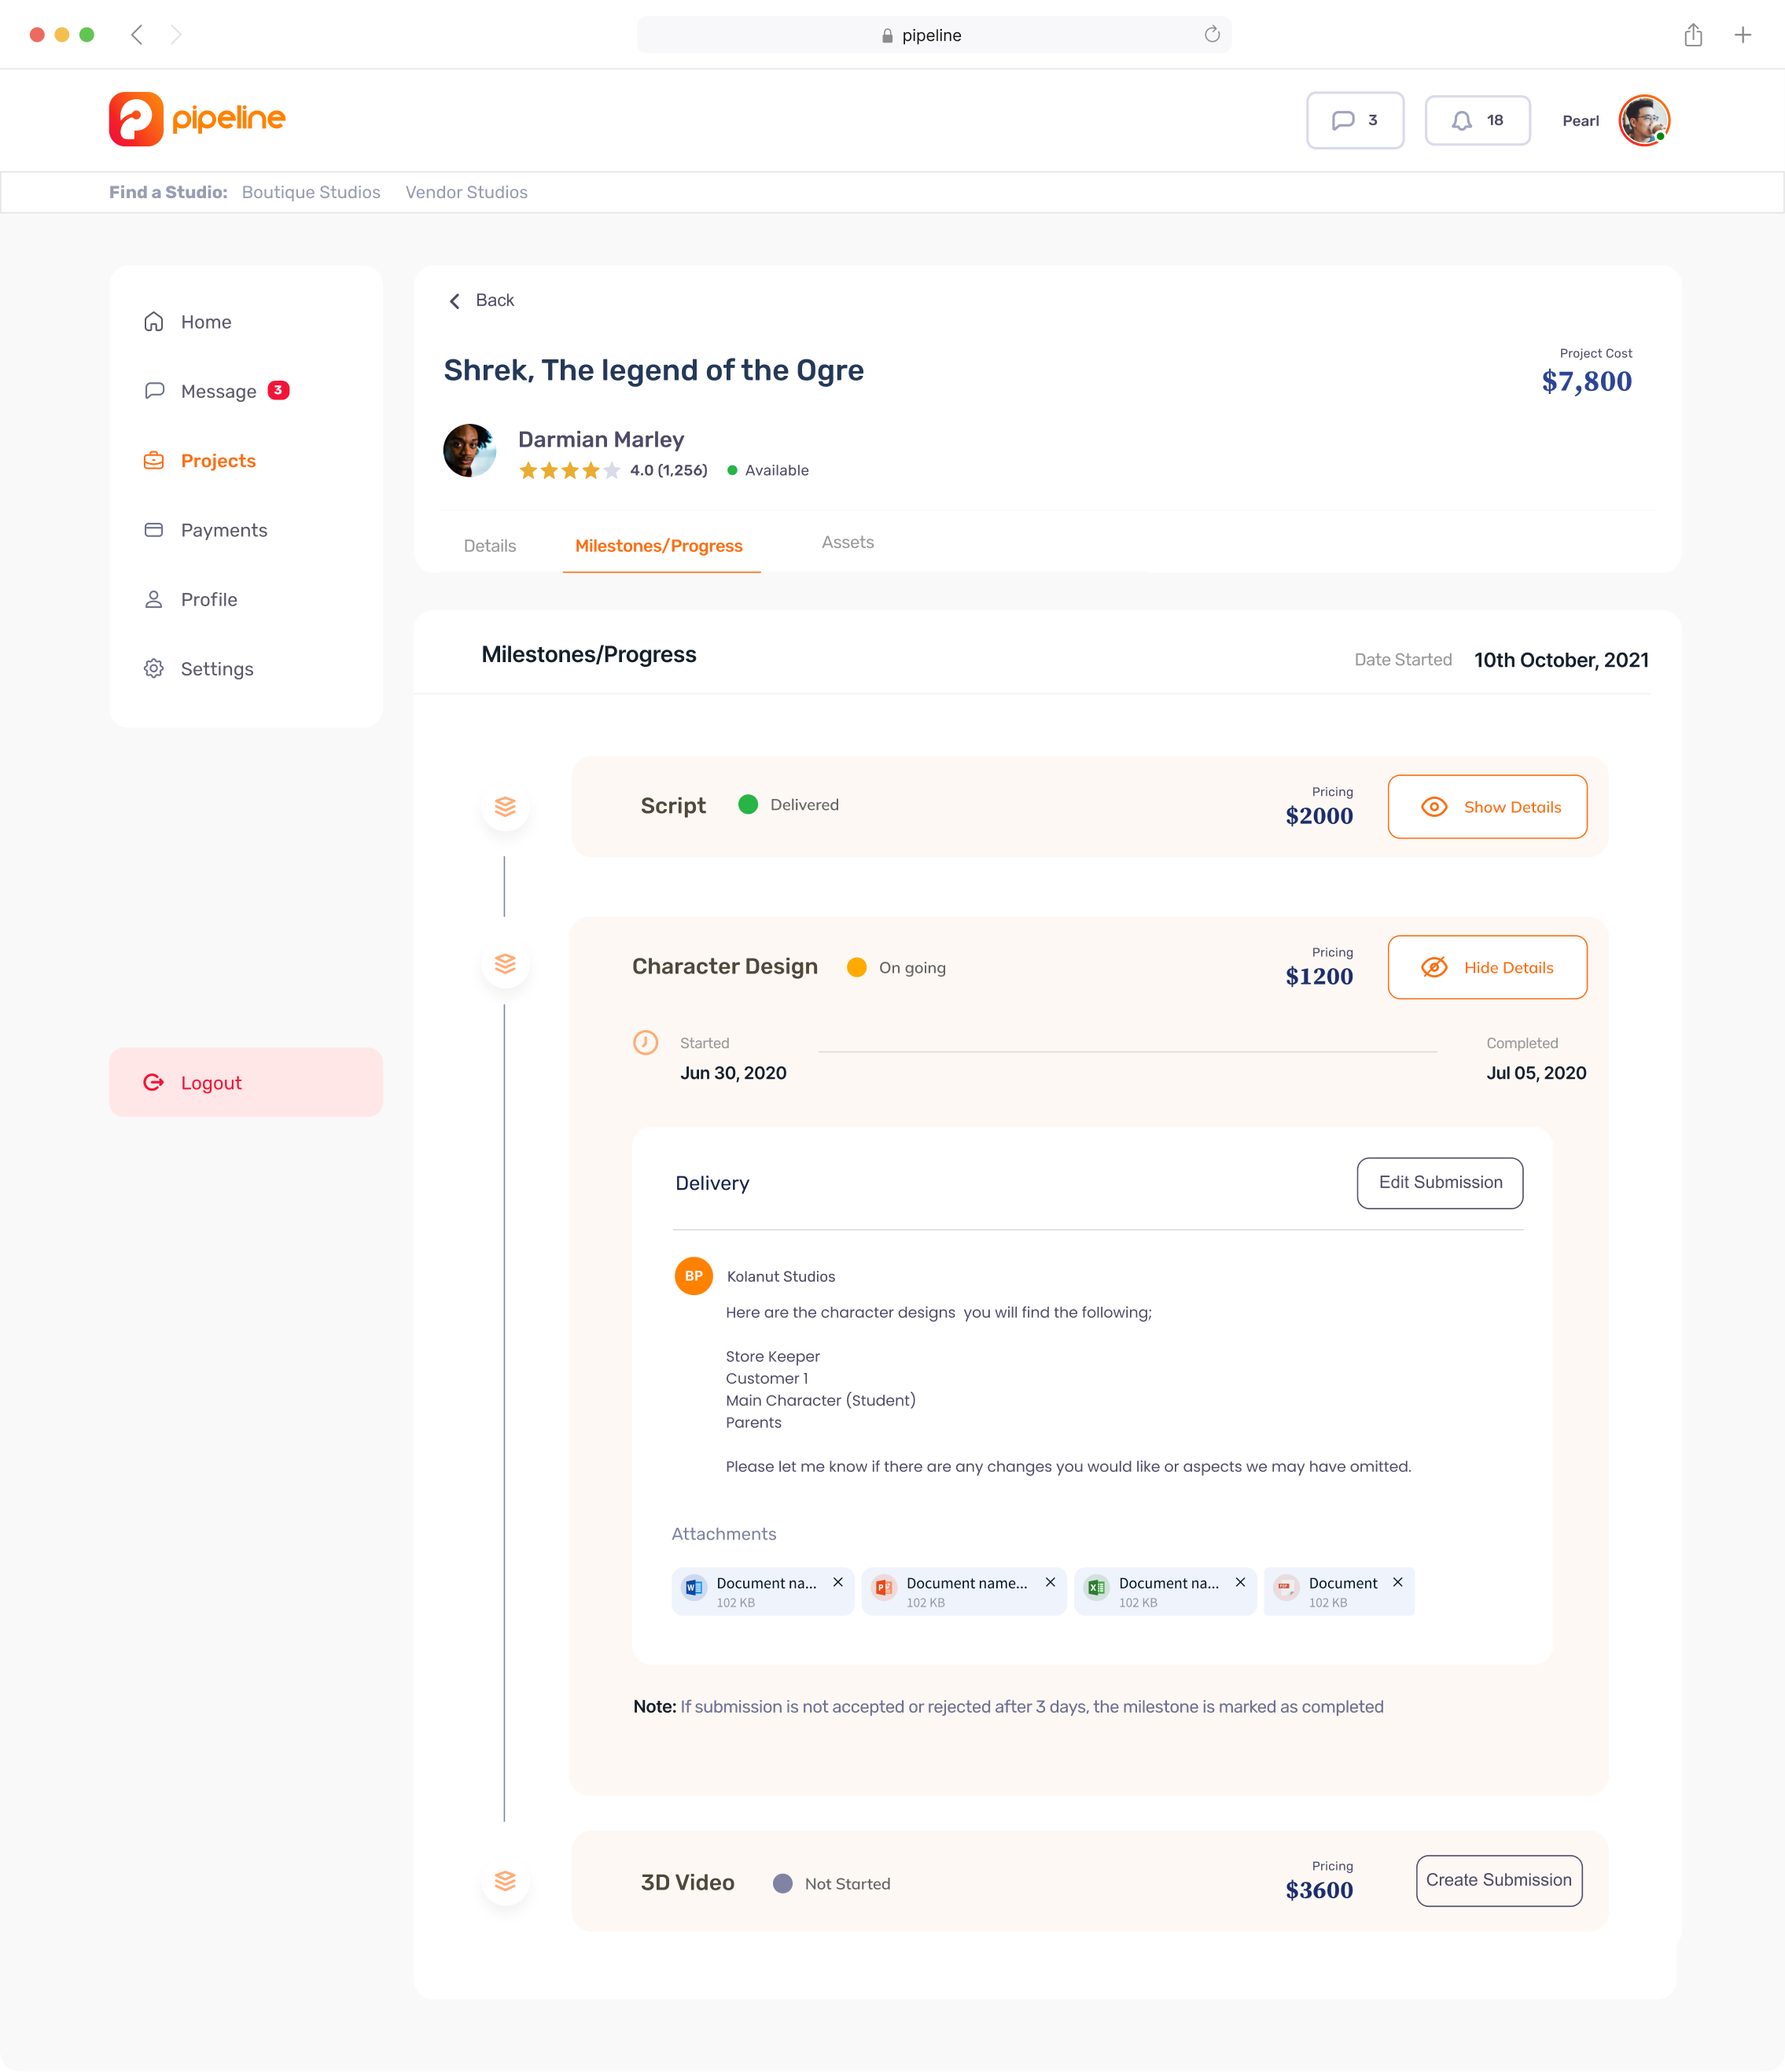Open Message in the sidebar
This screenshot has height=2072, width=1785.
pos(219,391)
